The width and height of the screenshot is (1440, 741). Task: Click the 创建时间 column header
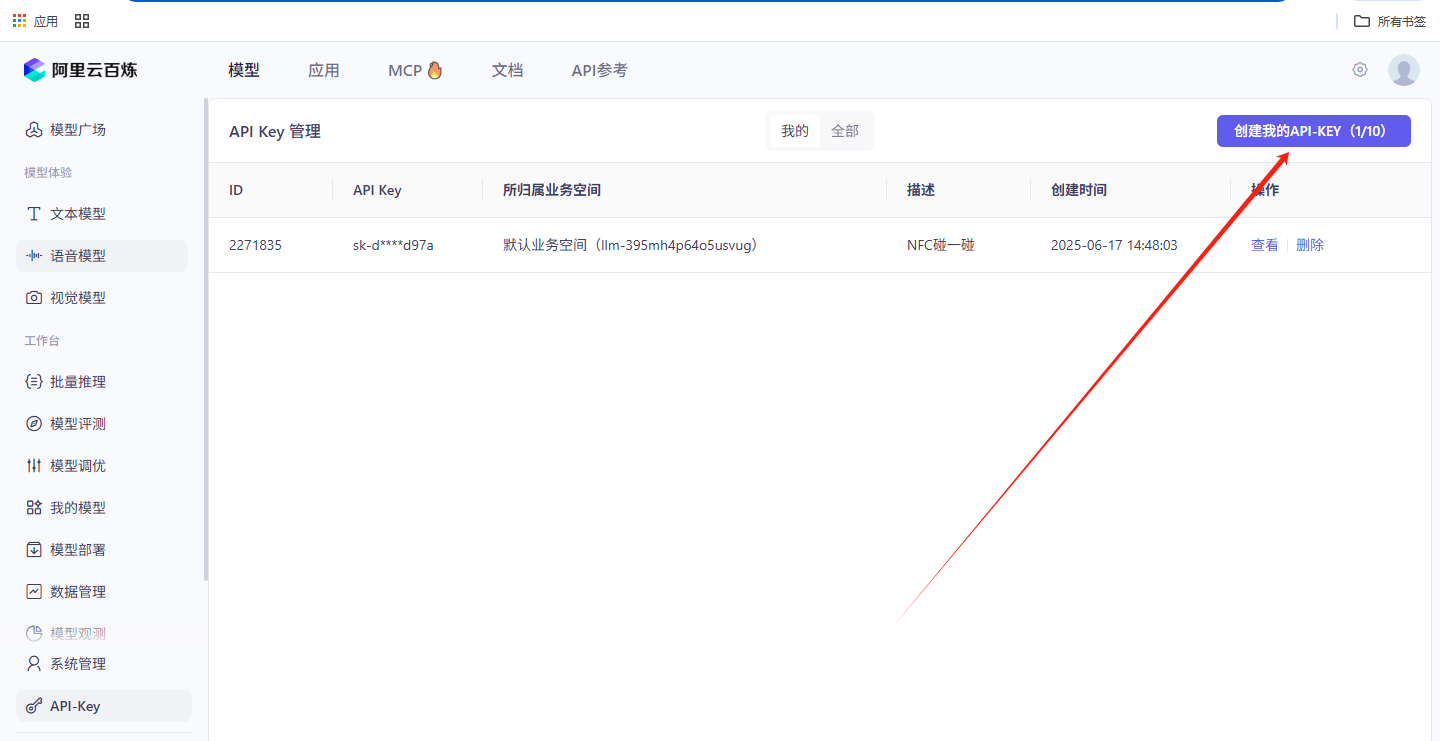tap(1079, 190)
